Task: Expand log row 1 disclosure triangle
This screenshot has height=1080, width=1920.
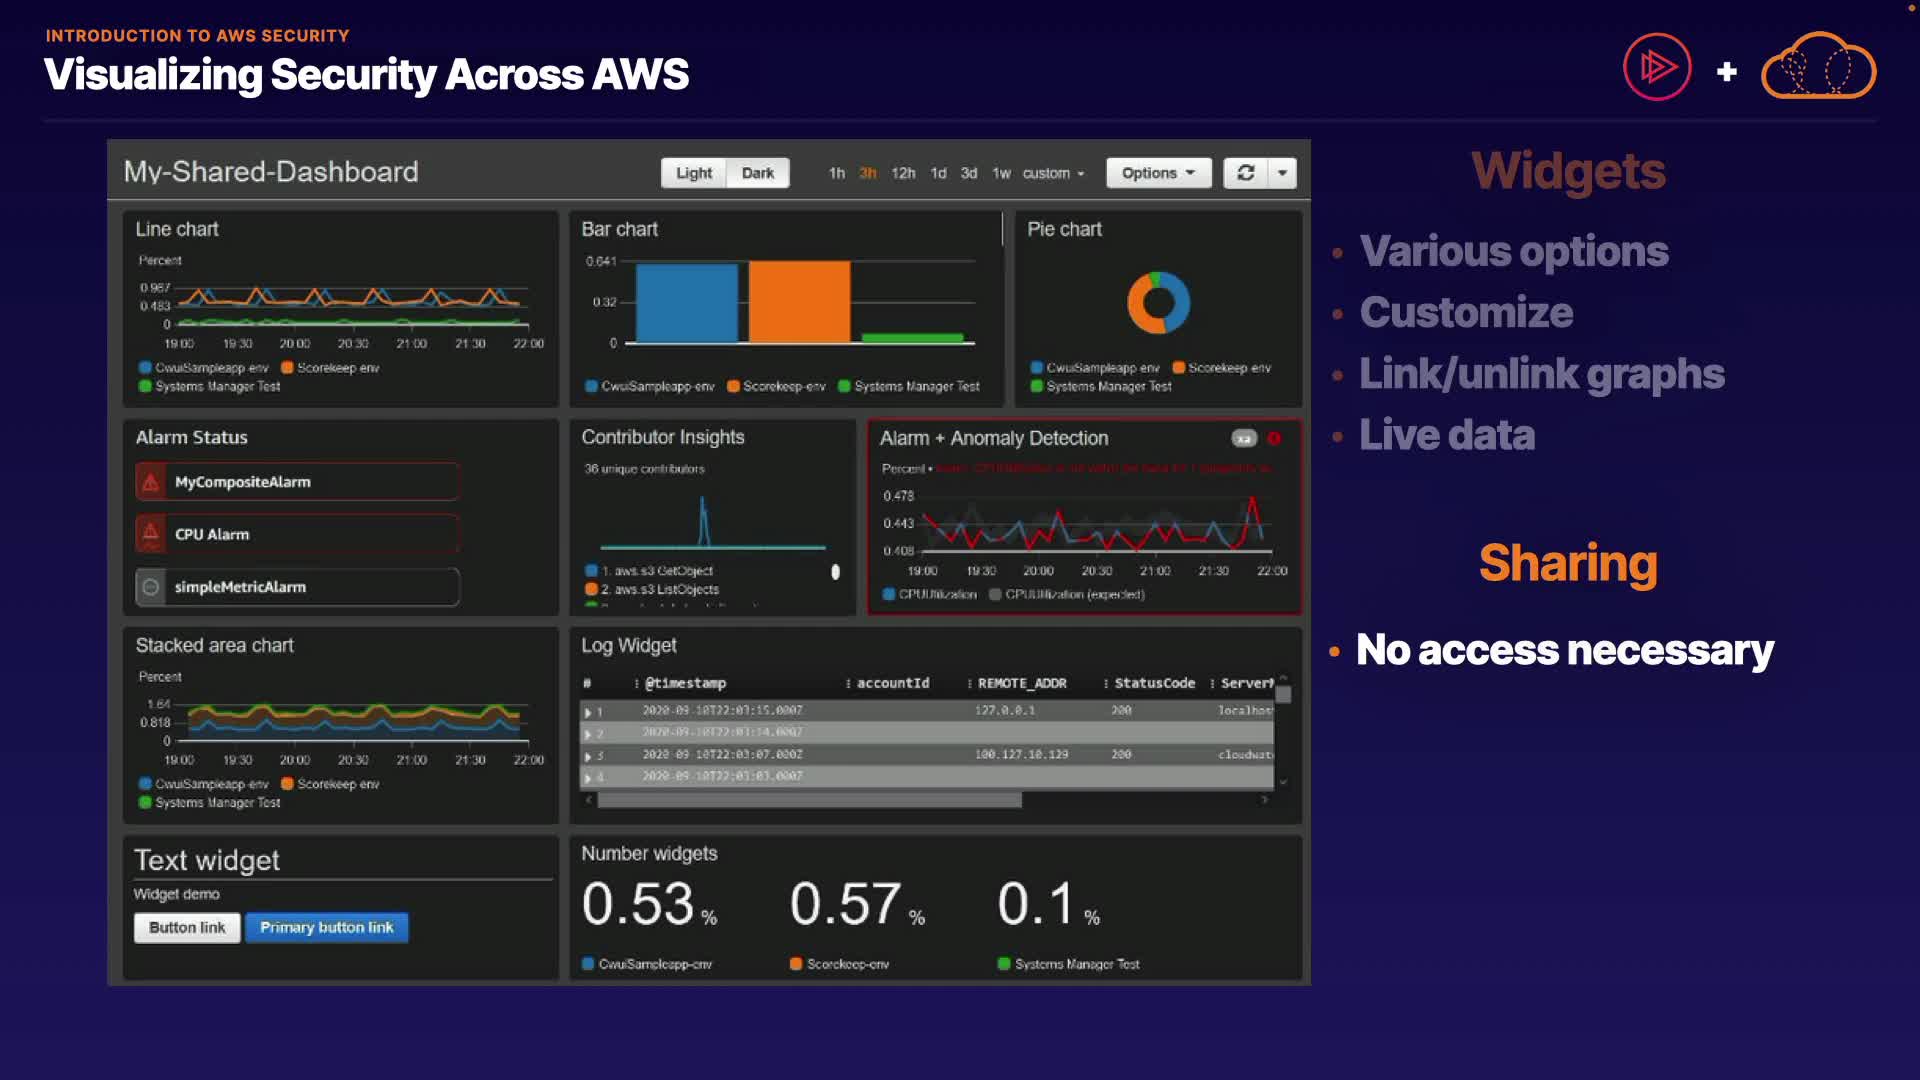Action: tap(588, 712)
